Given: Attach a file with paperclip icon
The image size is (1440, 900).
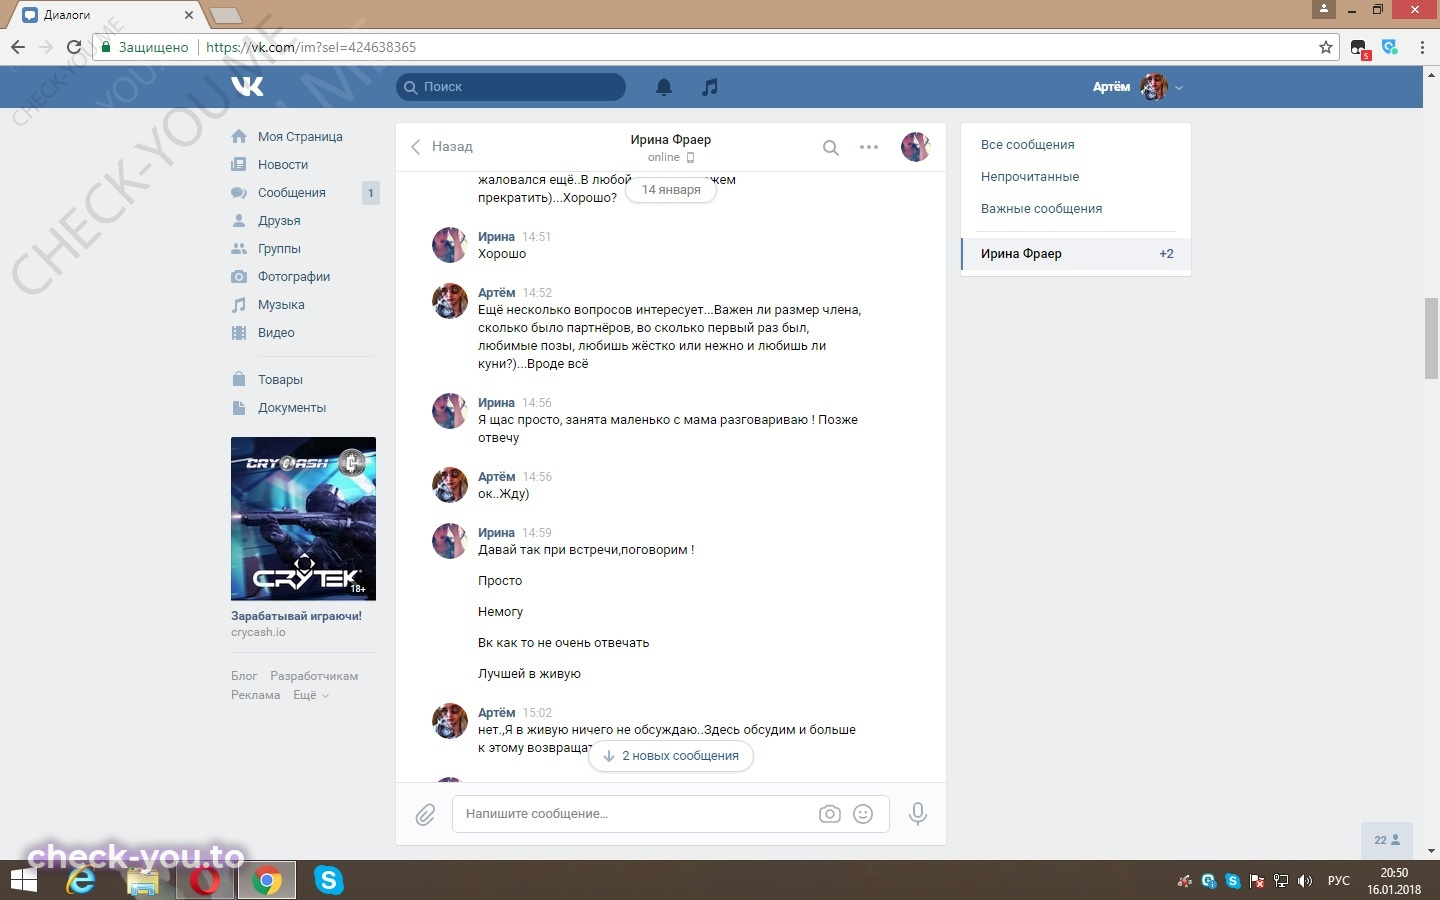Looking at the screenshot, I should click(425, 814).
